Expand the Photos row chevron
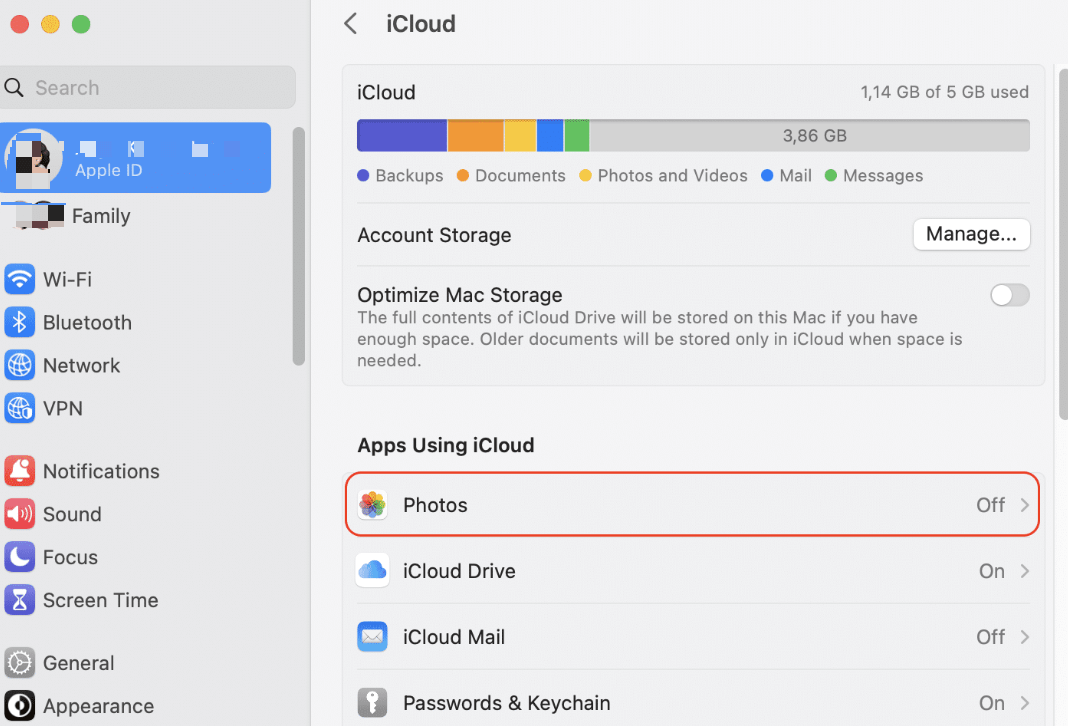 [1025, 505]
